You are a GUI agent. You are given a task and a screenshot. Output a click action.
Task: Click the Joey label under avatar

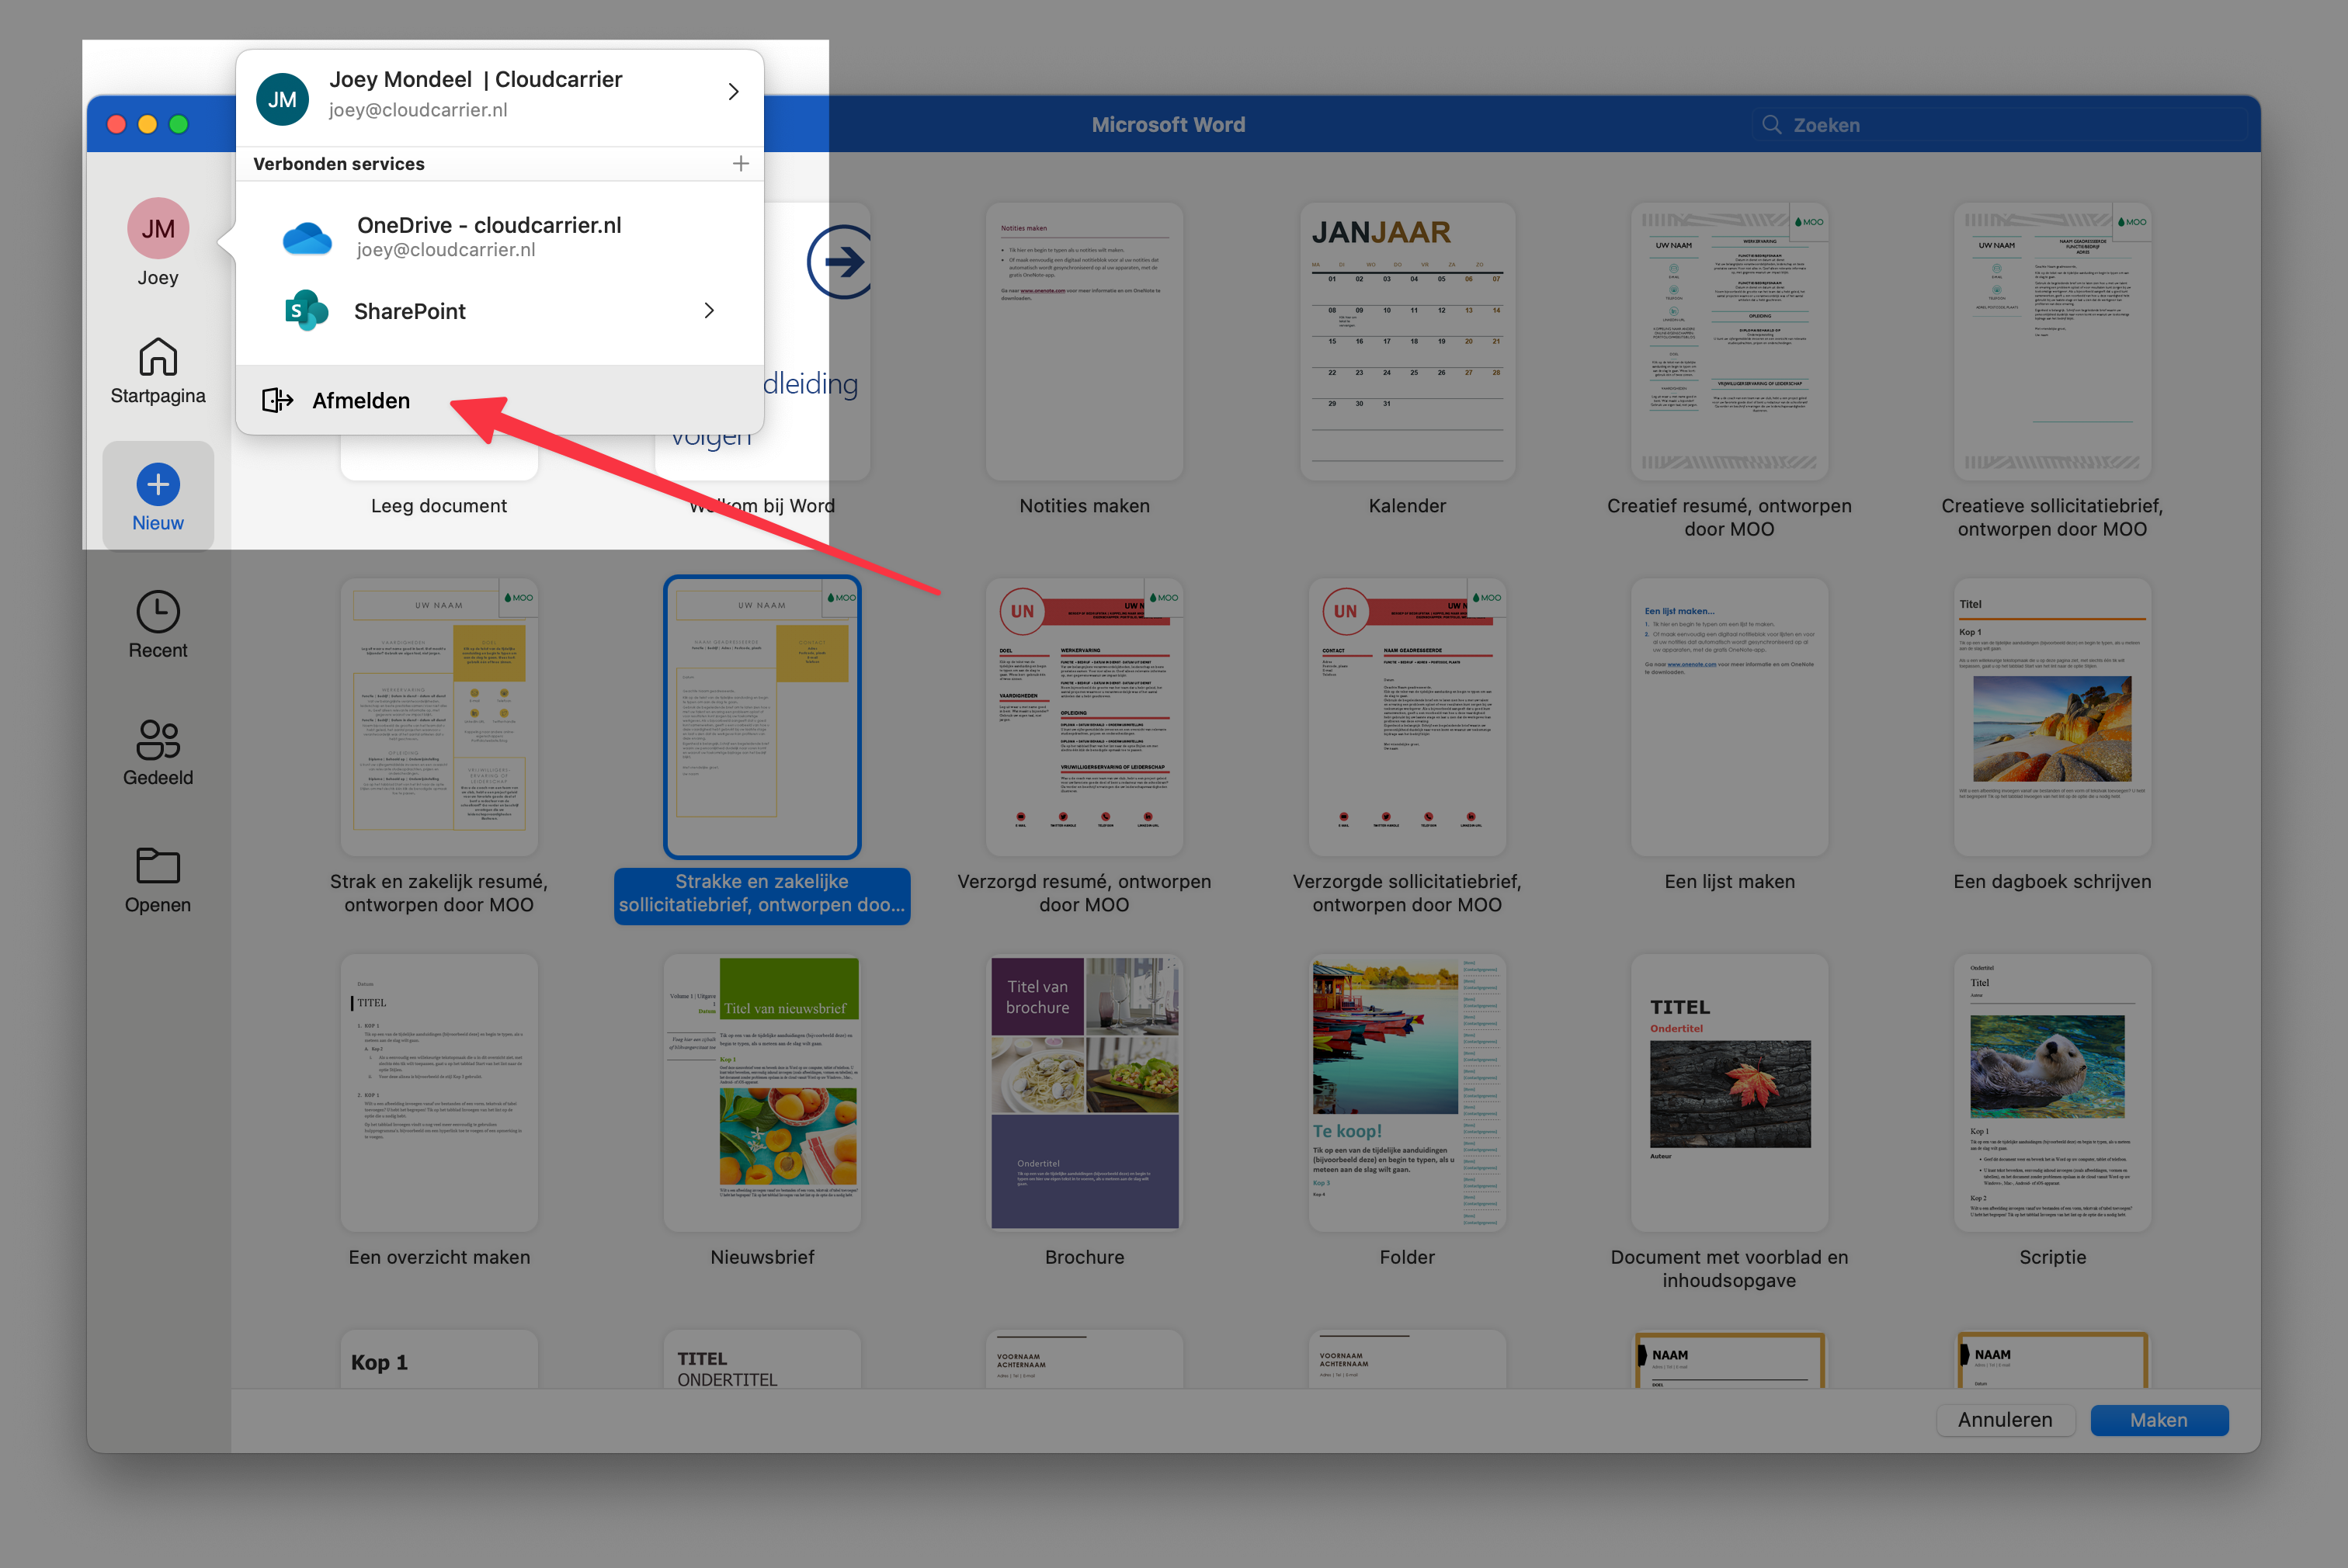[x=158, y=278]
